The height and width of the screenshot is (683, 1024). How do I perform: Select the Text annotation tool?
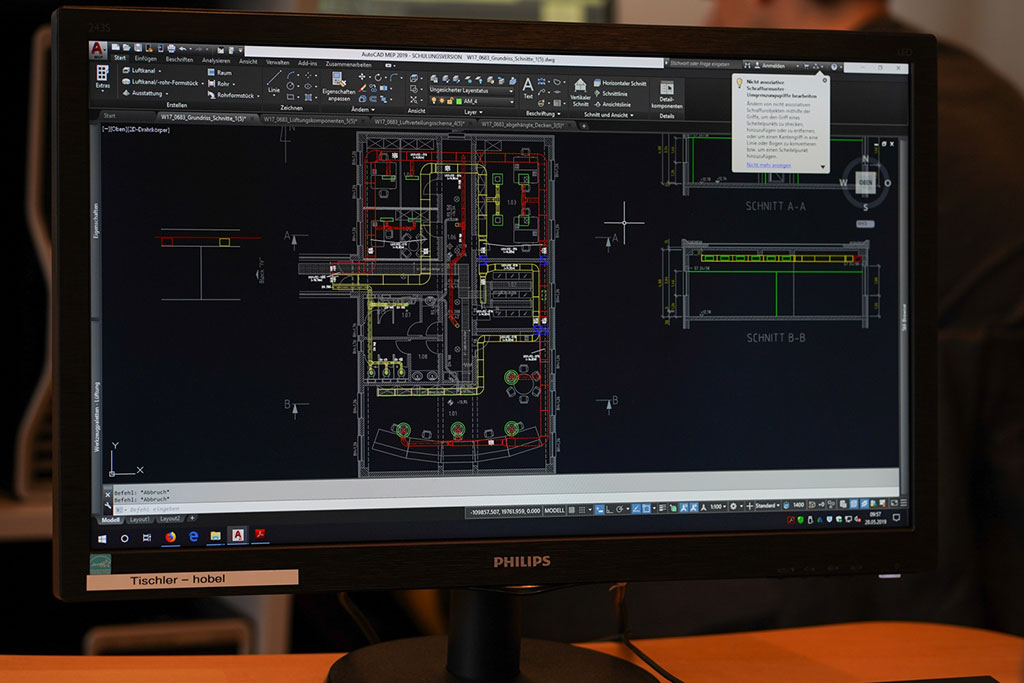(528, 87)
